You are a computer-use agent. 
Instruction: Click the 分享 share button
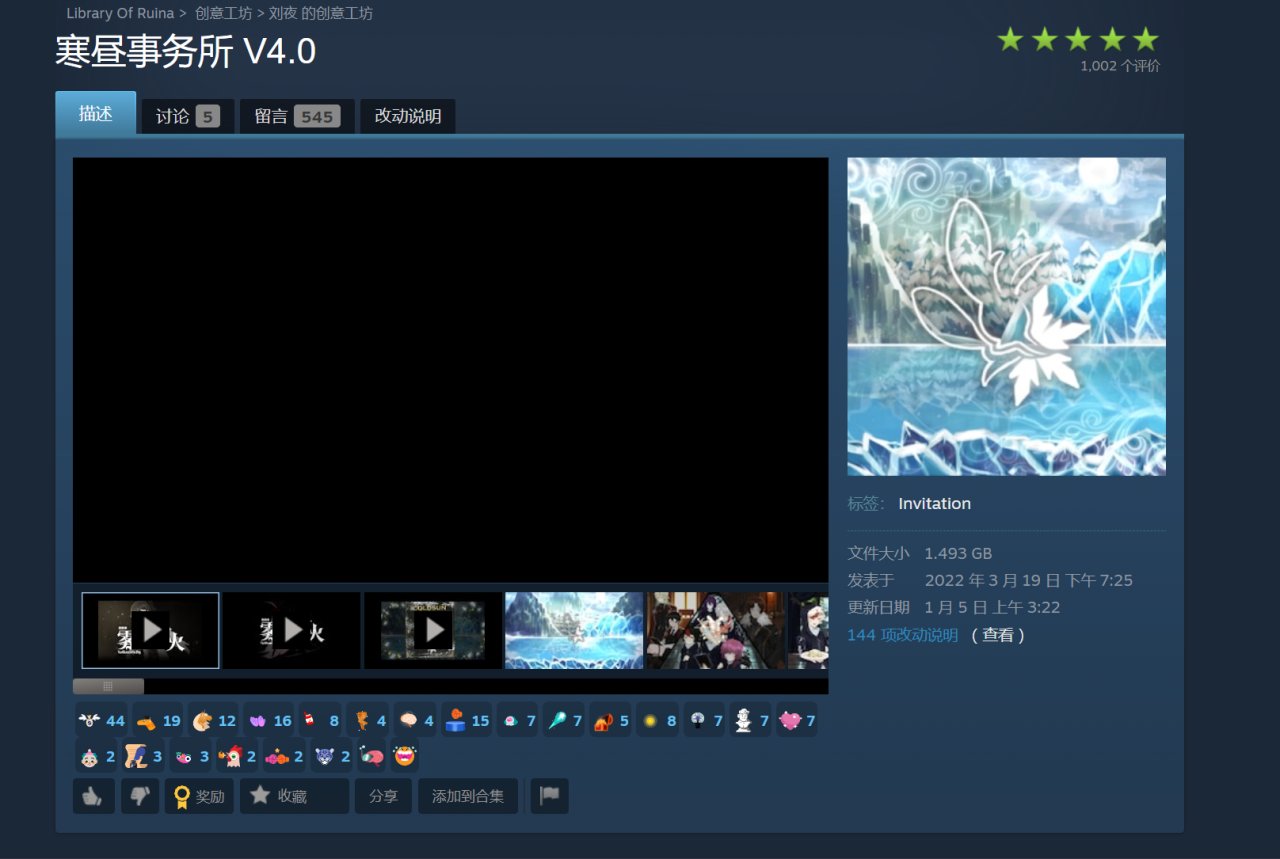[x=383, y=796]
